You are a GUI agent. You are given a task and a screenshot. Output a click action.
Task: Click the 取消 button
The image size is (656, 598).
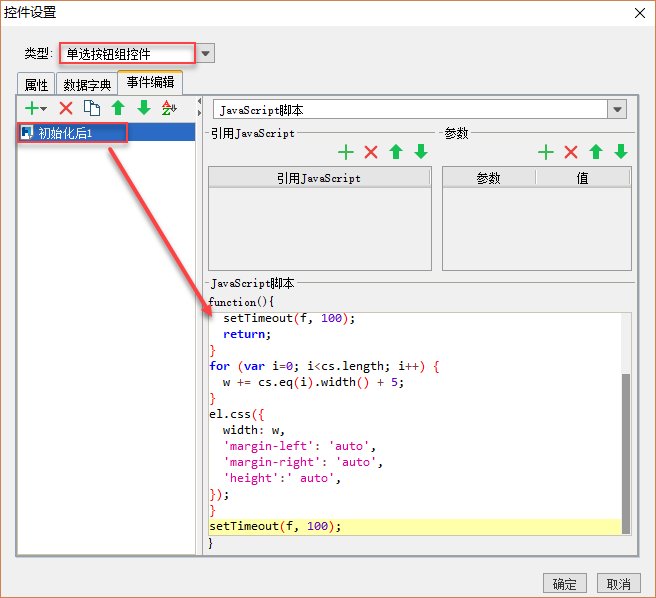click(618, 583)
